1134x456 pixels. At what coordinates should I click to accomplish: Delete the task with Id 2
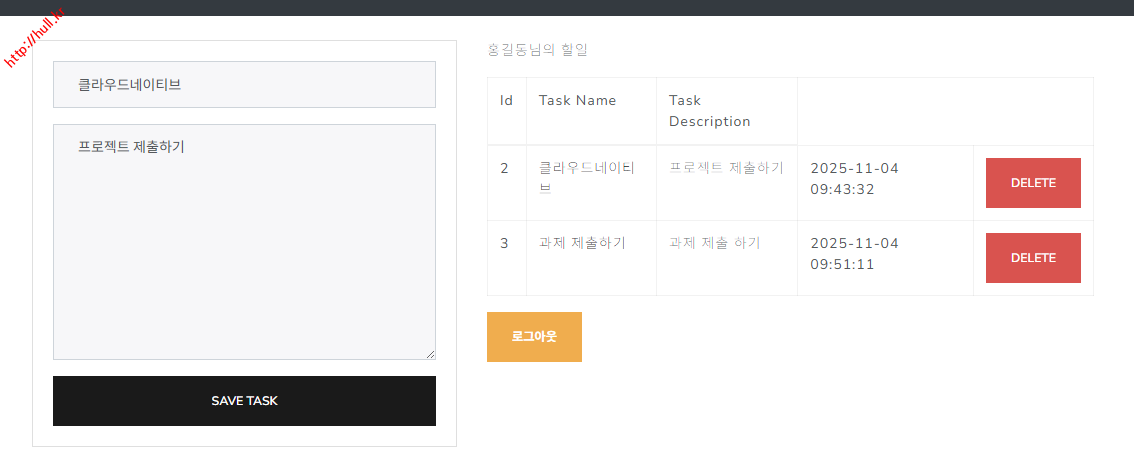click(x=1032, y=183)
